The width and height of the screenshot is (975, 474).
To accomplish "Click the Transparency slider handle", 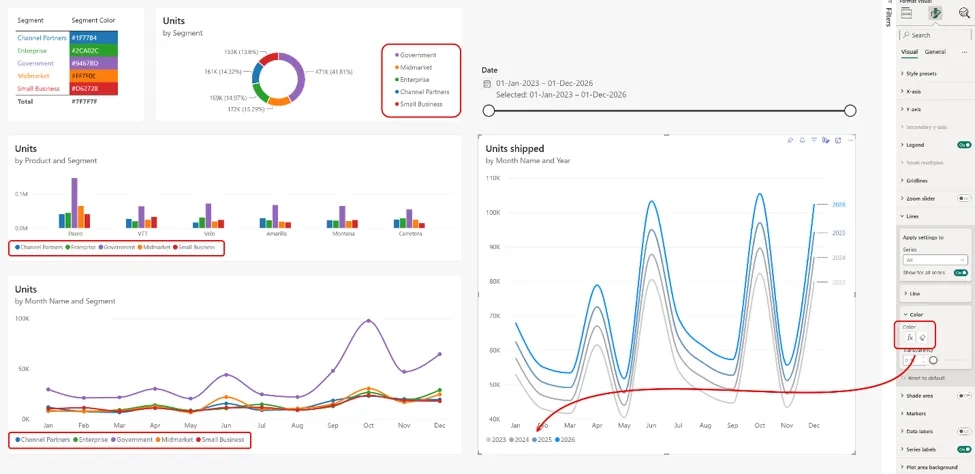I will coord(933,360).
